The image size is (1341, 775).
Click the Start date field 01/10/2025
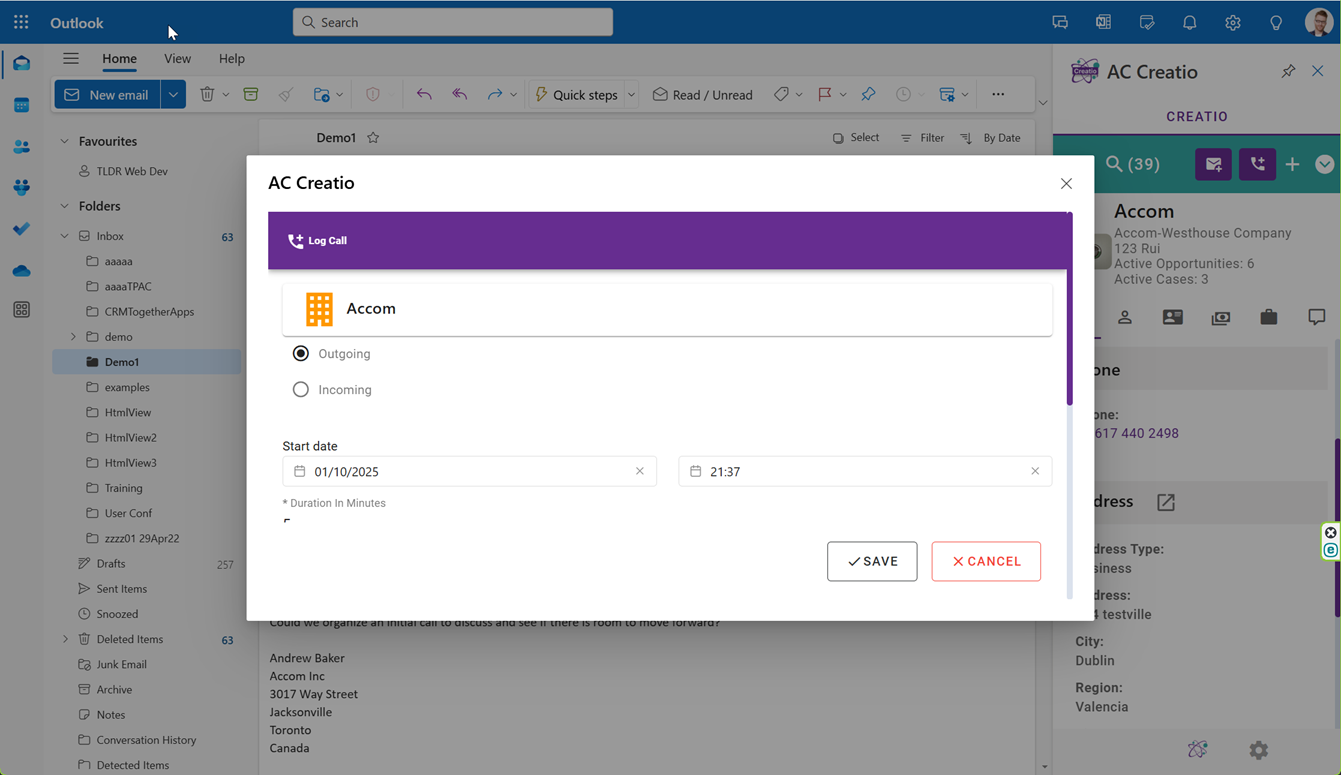tap(469, 471)
